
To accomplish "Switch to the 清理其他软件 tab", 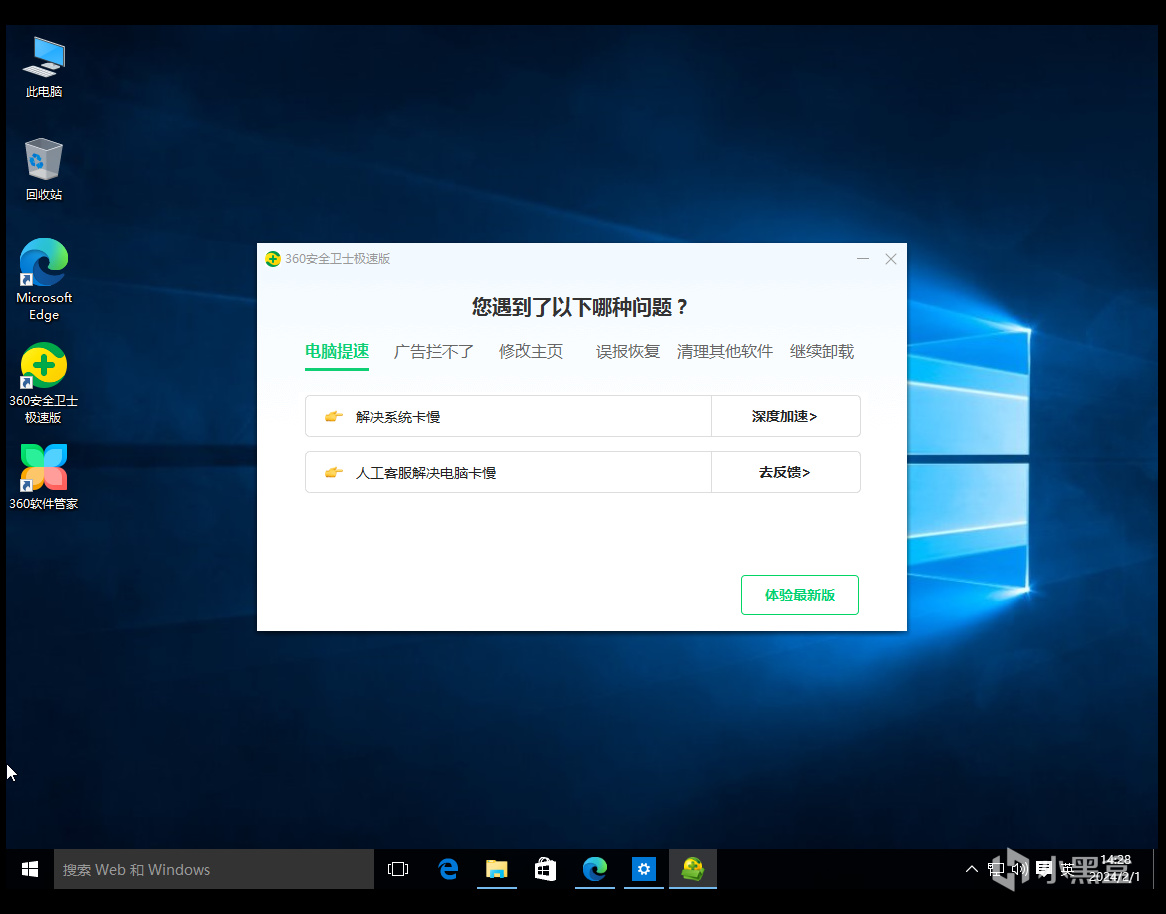I will coord(725,352).
